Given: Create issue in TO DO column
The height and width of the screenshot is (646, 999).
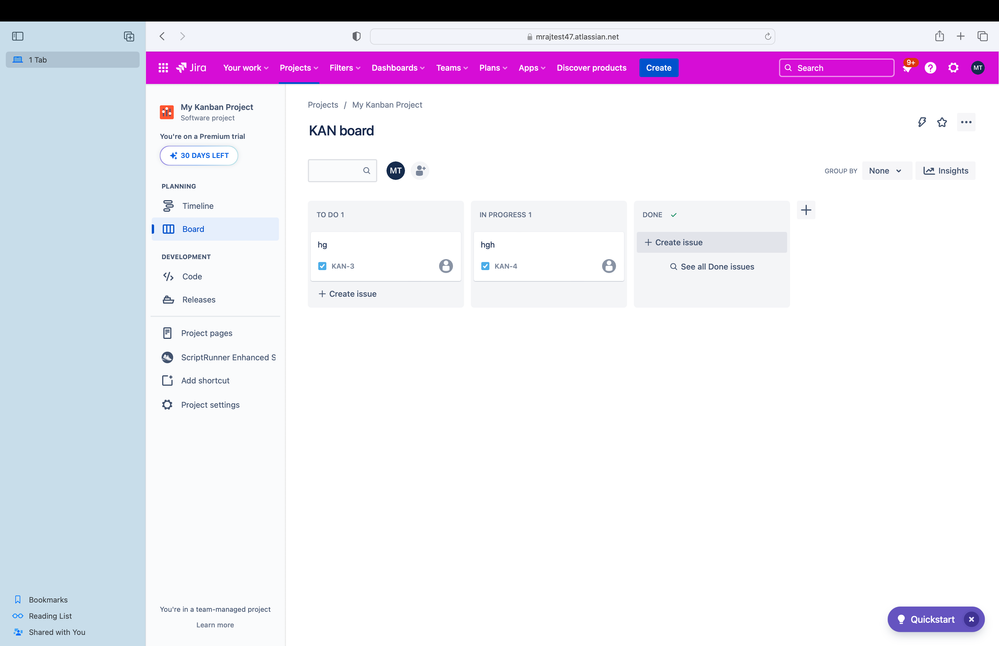Looking at the screenshot, I should pyautogui.click(x=385, y=294).
